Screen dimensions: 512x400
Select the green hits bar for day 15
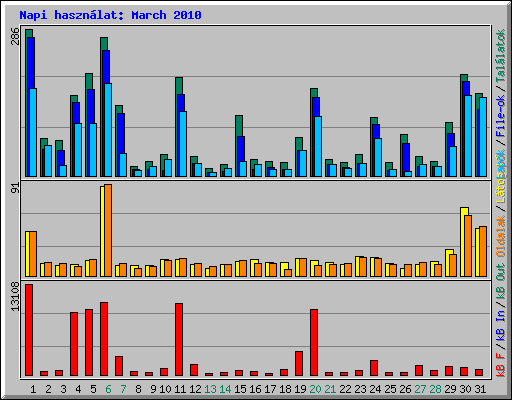pos(237,146)
